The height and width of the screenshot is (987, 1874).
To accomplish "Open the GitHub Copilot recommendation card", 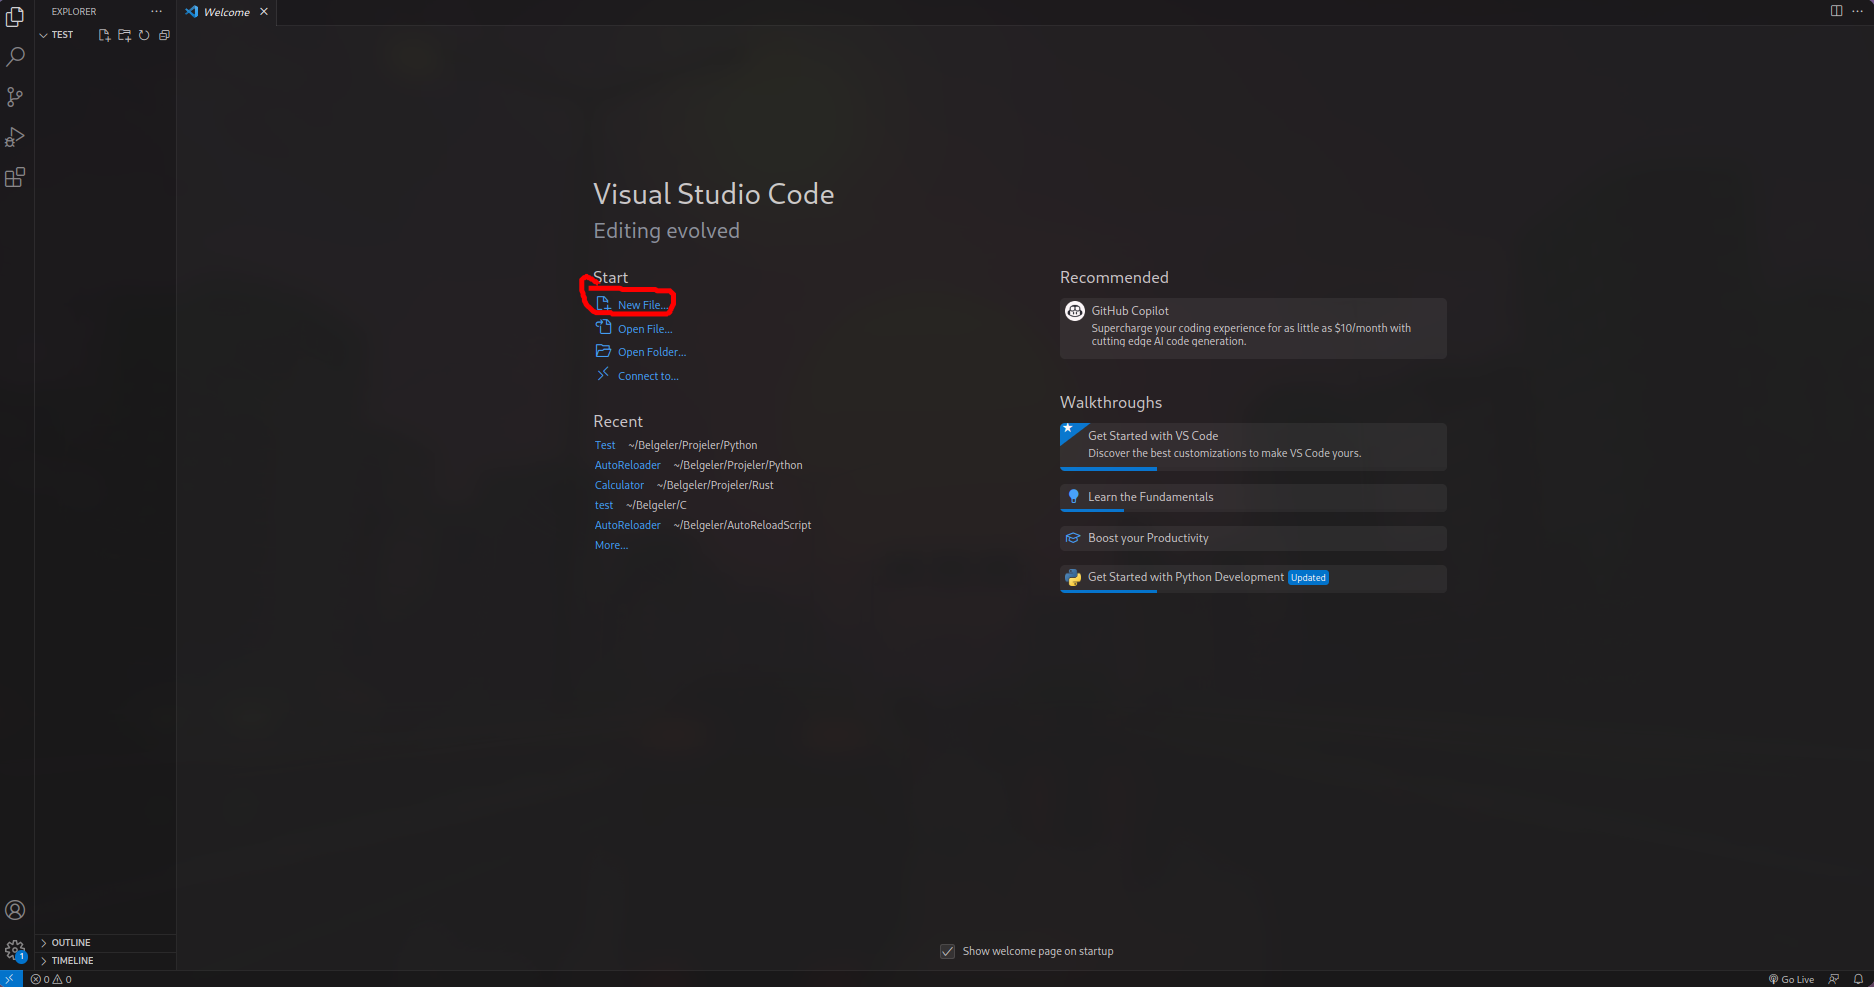I will point(1253,328).
